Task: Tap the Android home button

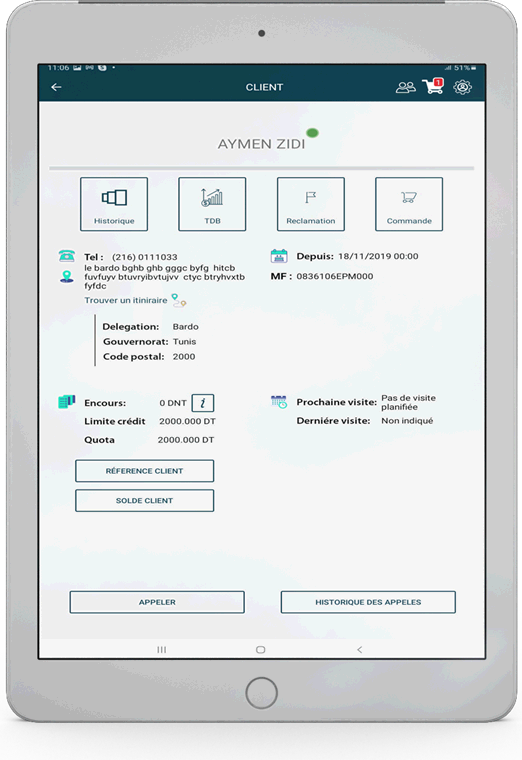Action: pyautogui.click(x=261, y=649)
